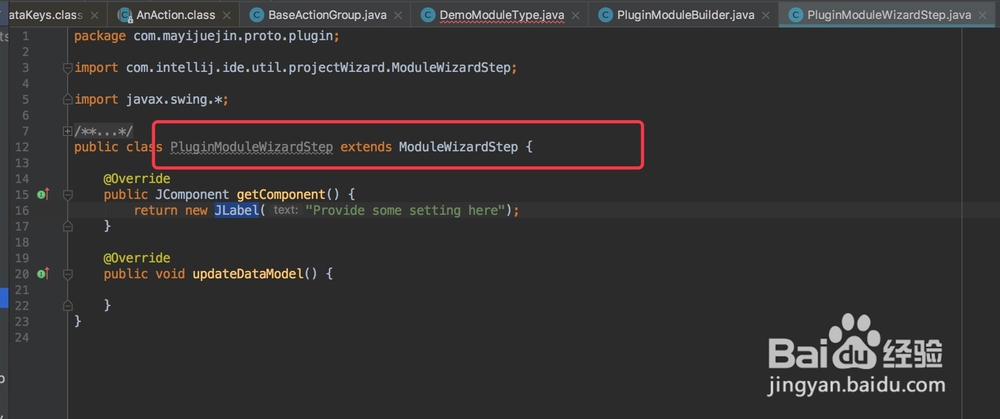The image size is (1000, 419).
Task: Close the DemoModuleType.java tab
Action: [576, 15]
